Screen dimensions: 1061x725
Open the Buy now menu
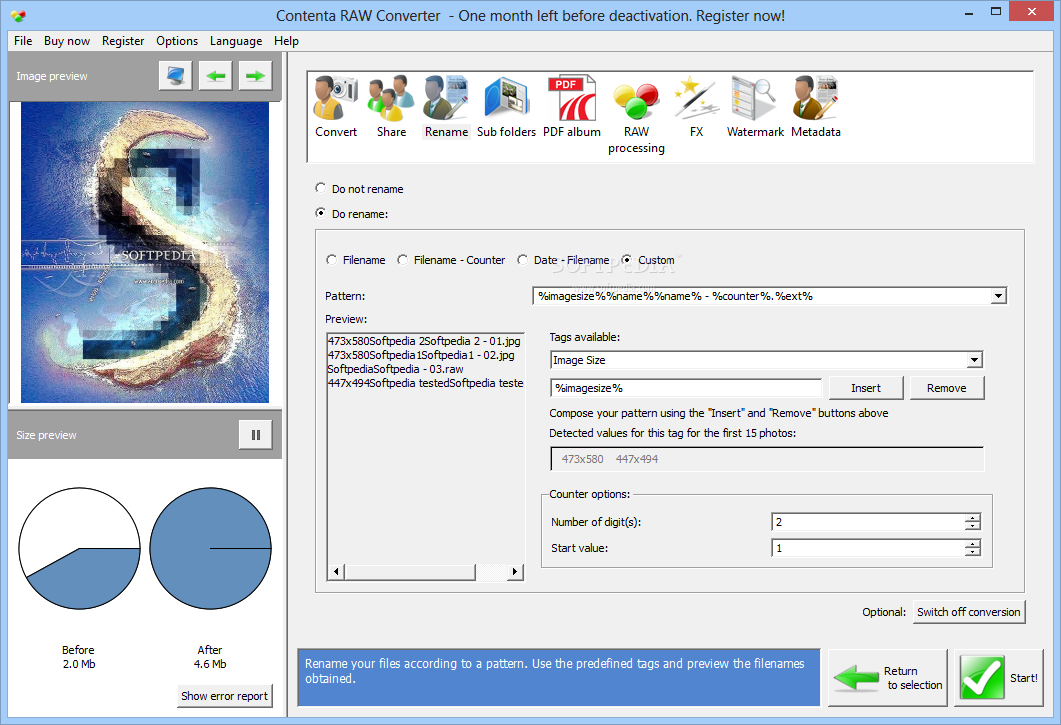(67, 41)
